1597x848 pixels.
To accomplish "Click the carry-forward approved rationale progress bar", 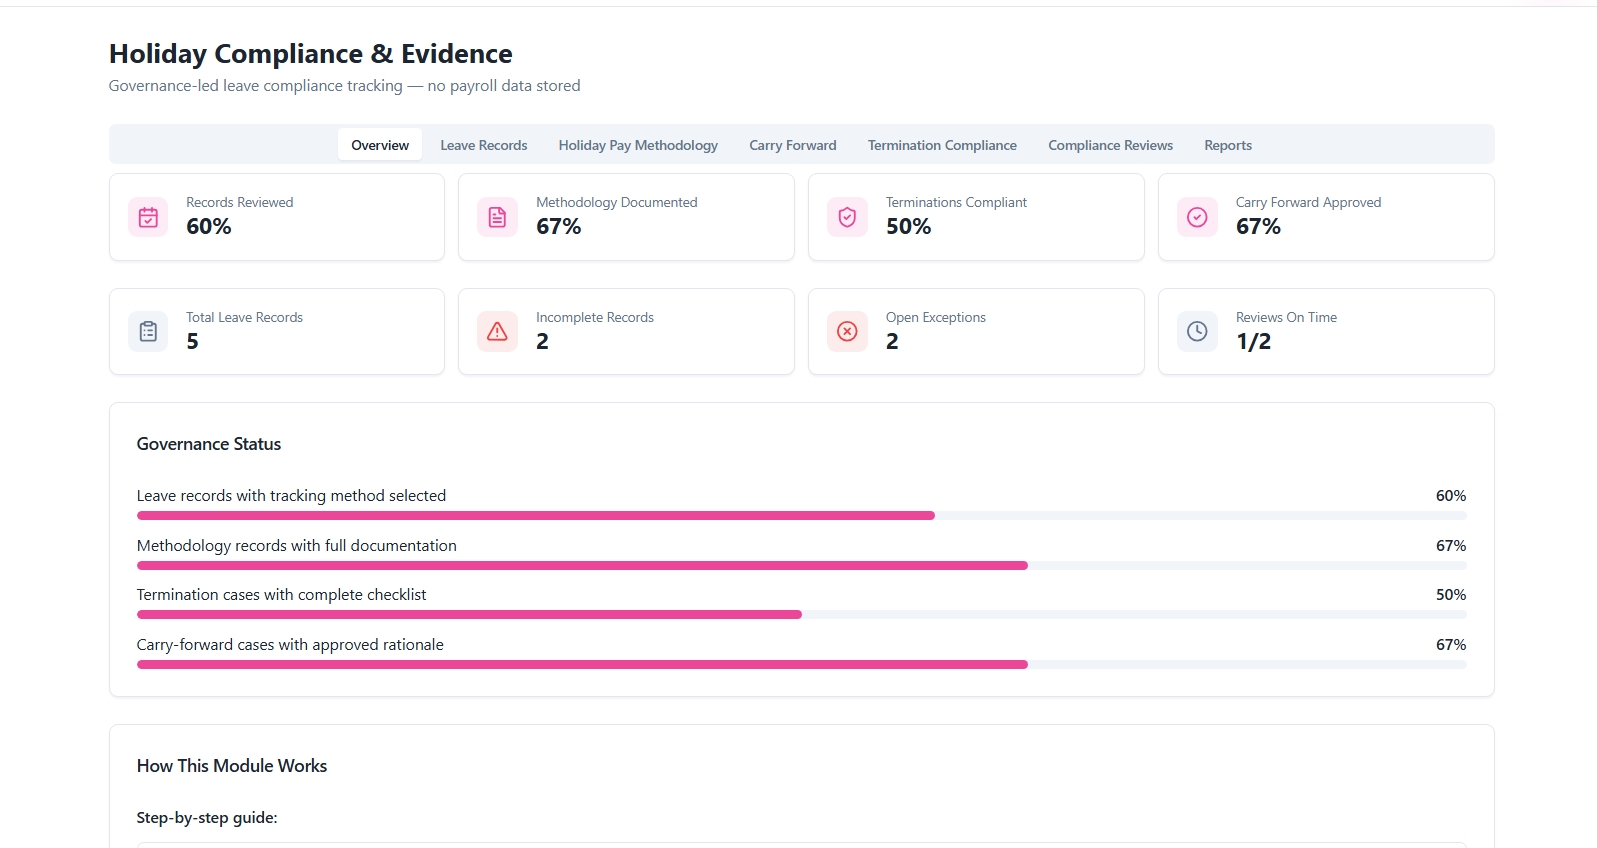I will (801, 665).
